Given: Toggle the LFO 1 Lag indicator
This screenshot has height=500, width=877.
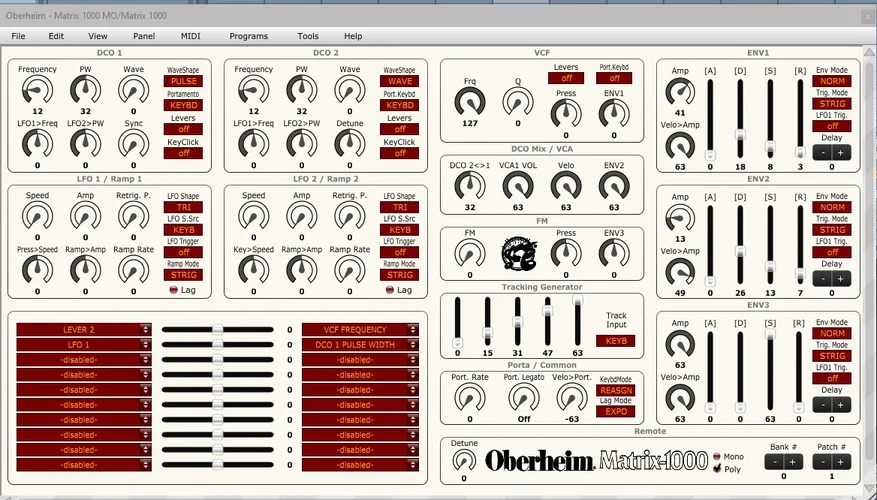Looking at the screenshot, I should 172,290.
